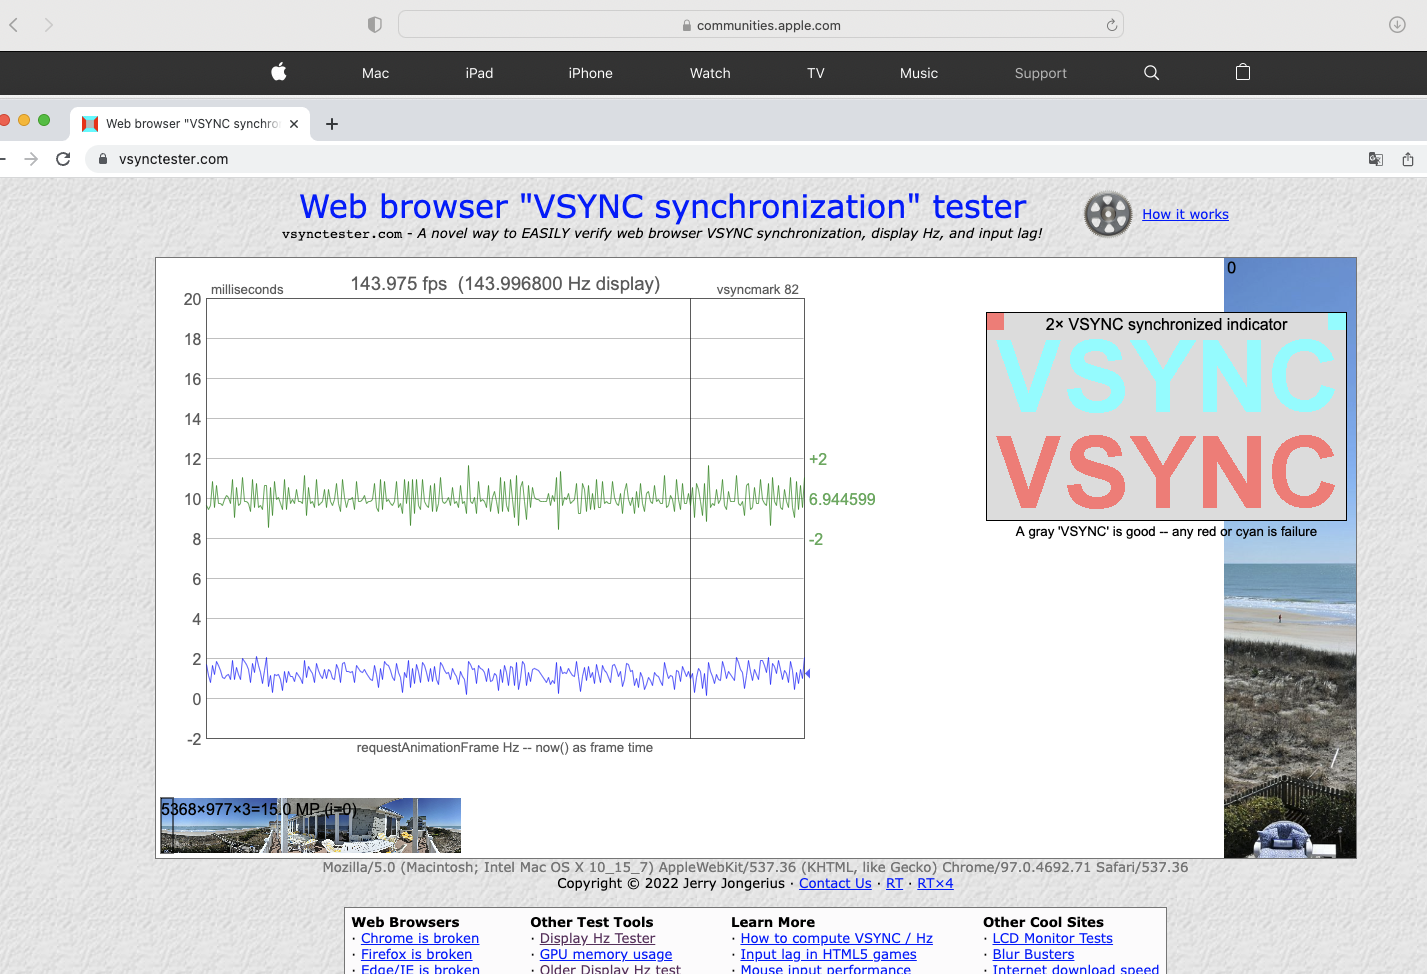Click the red square in VSYNC indicator
Screen dimensions: 1427x974
click(996, 322)
